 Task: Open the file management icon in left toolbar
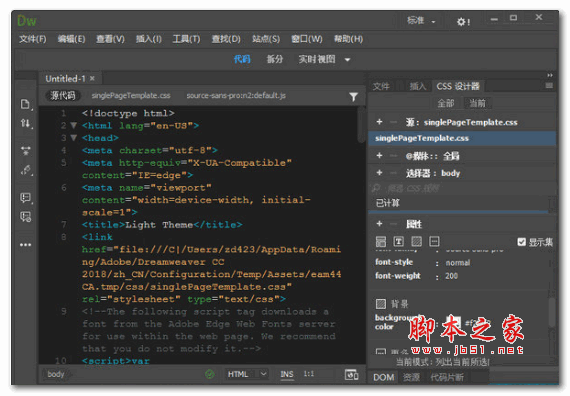point(25,104)
